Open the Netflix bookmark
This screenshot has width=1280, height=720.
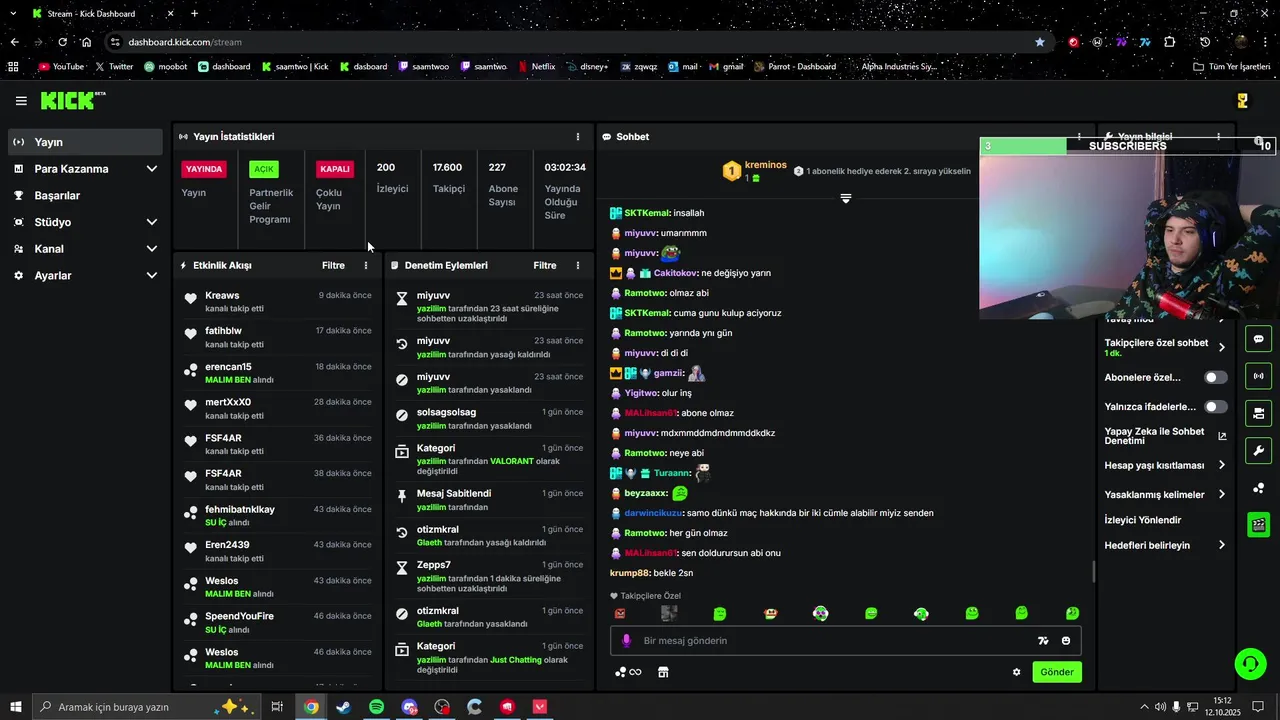[x=537, y=67]
